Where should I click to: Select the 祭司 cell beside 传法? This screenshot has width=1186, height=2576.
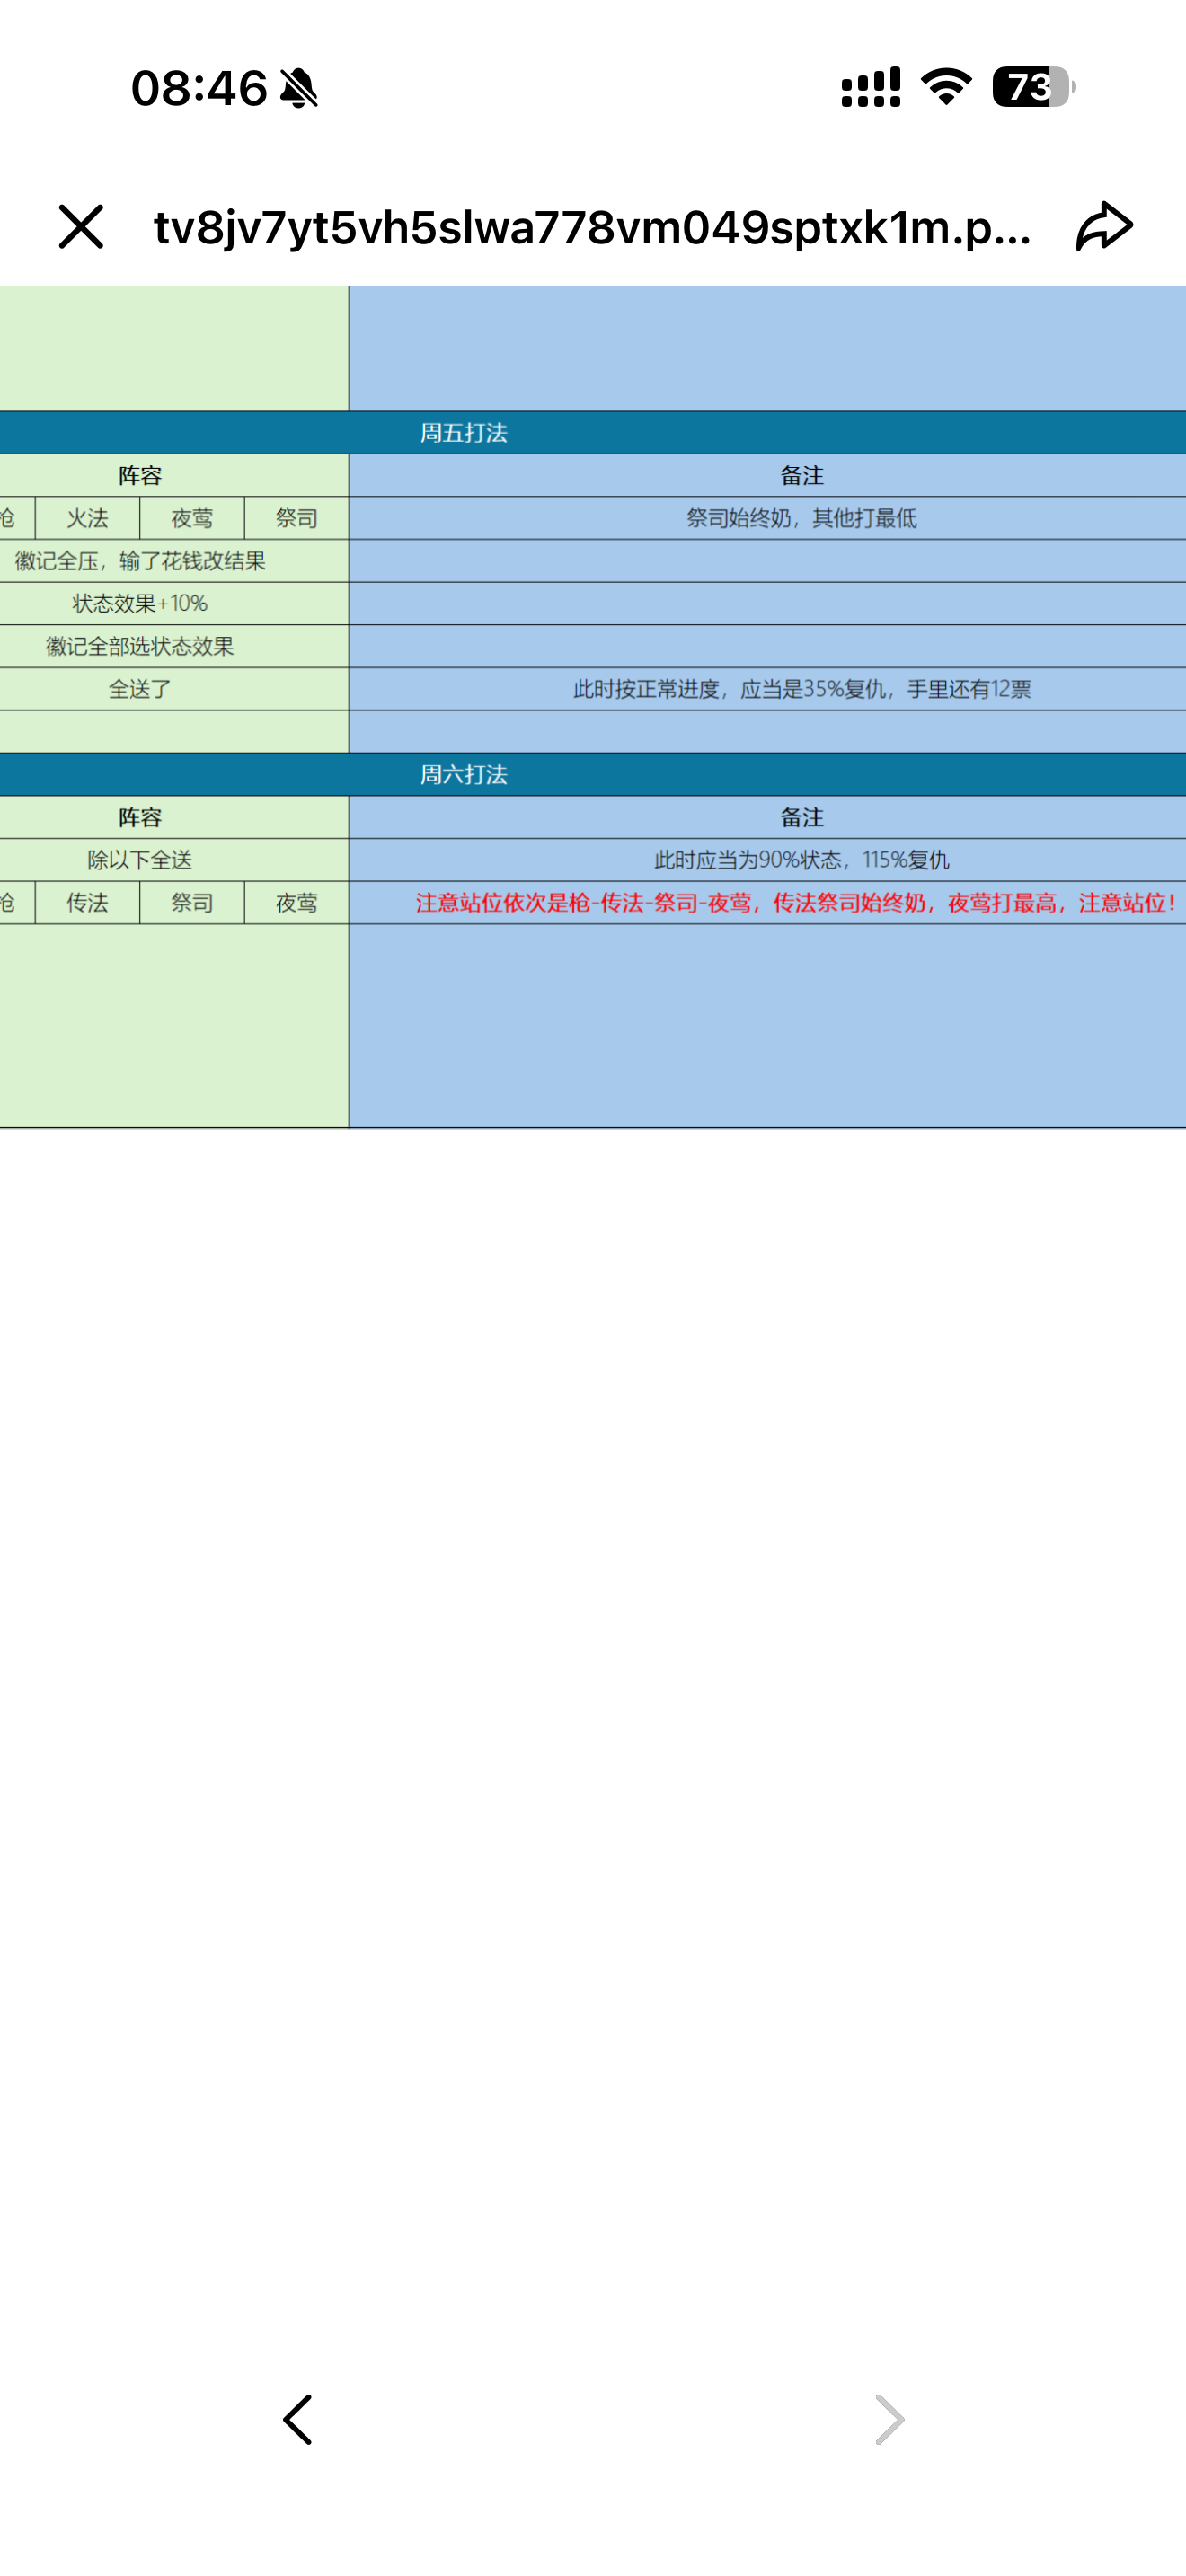[192, 903]
